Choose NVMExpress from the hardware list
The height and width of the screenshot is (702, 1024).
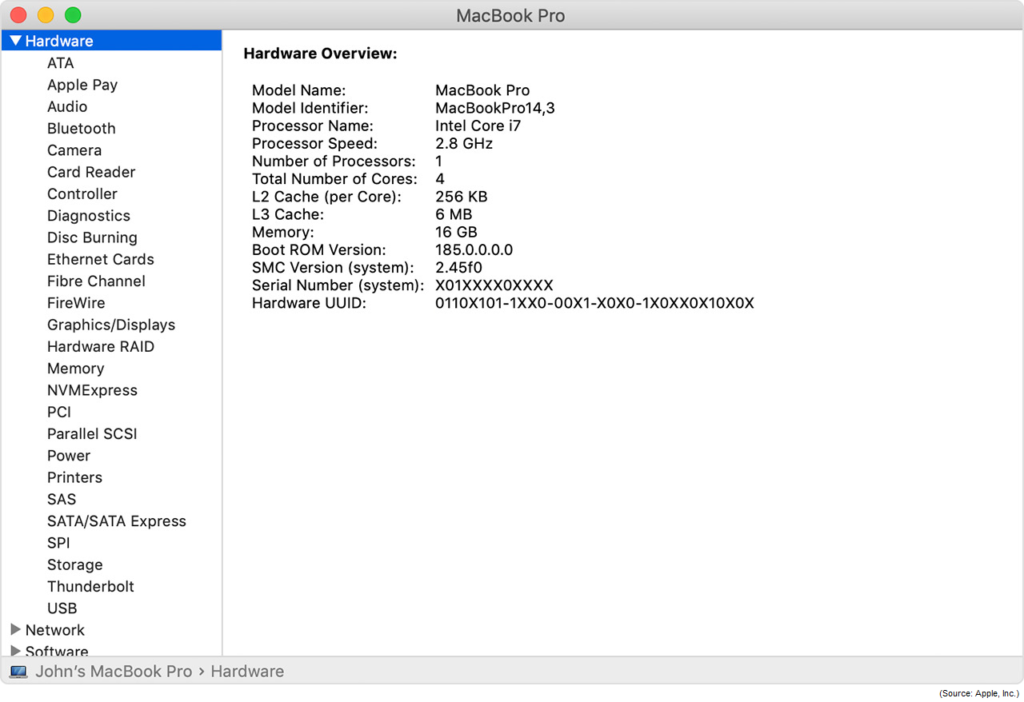pos(92,390)
